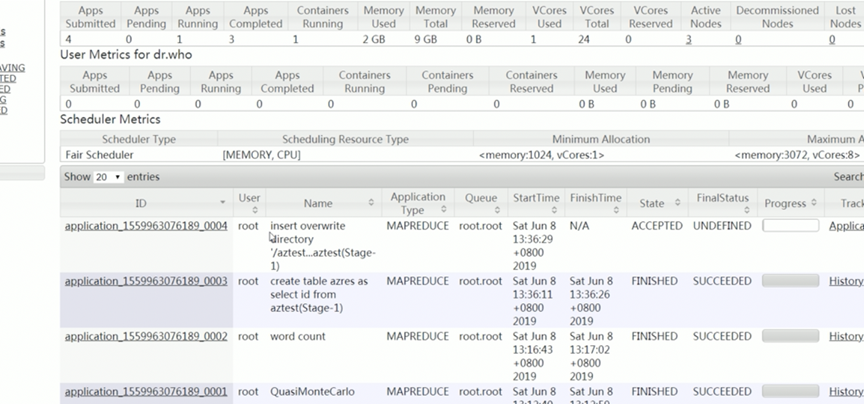Open the Show entries count dropdown

tap(108, 177)
